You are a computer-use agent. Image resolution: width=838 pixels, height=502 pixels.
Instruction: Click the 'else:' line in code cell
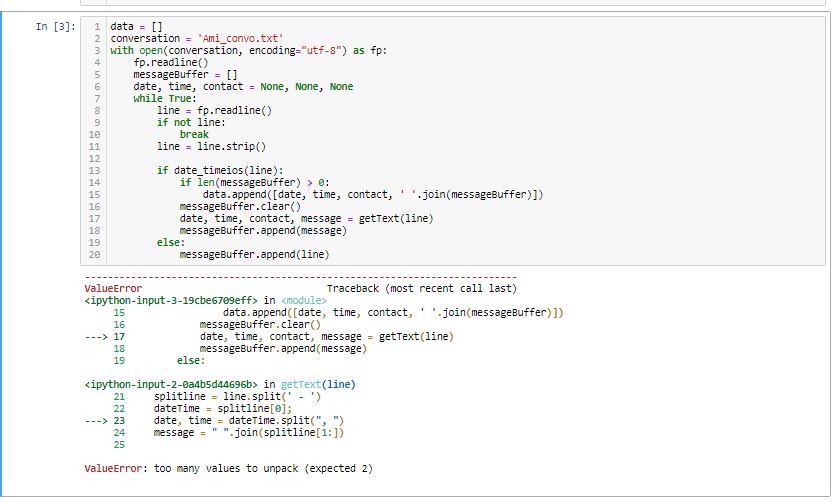point(170,243)
